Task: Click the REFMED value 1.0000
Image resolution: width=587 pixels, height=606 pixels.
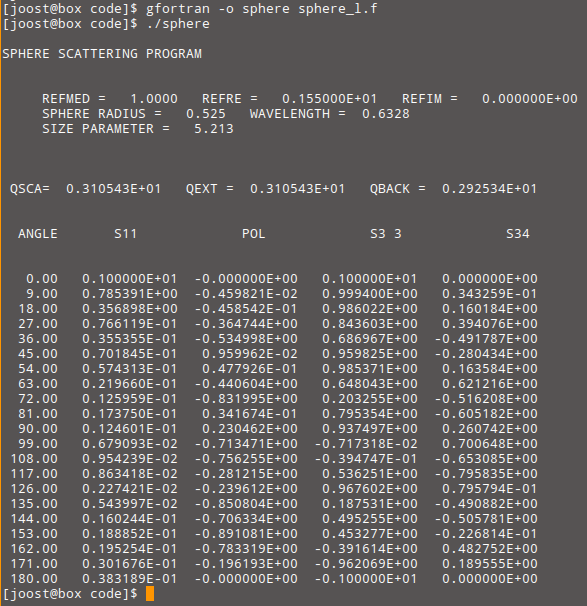Action: coord(154,99)
